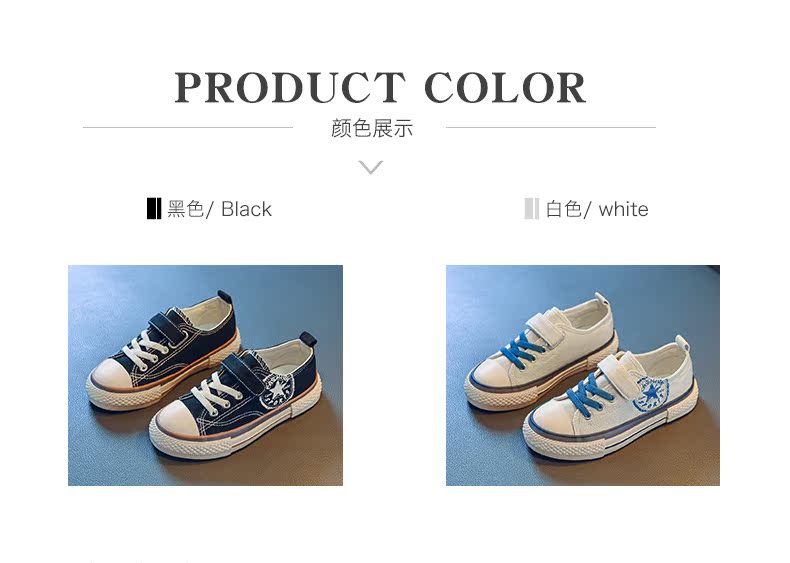This screenshot has width=790, height=563.
Task: Click the black color swatch bar
Action: pyautogui.click(x=154, y=209)
